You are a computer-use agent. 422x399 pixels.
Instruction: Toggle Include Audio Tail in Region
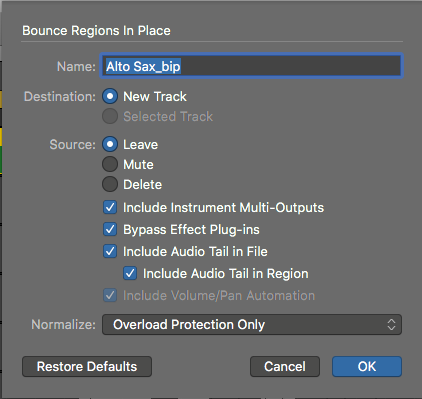point(130,273)
